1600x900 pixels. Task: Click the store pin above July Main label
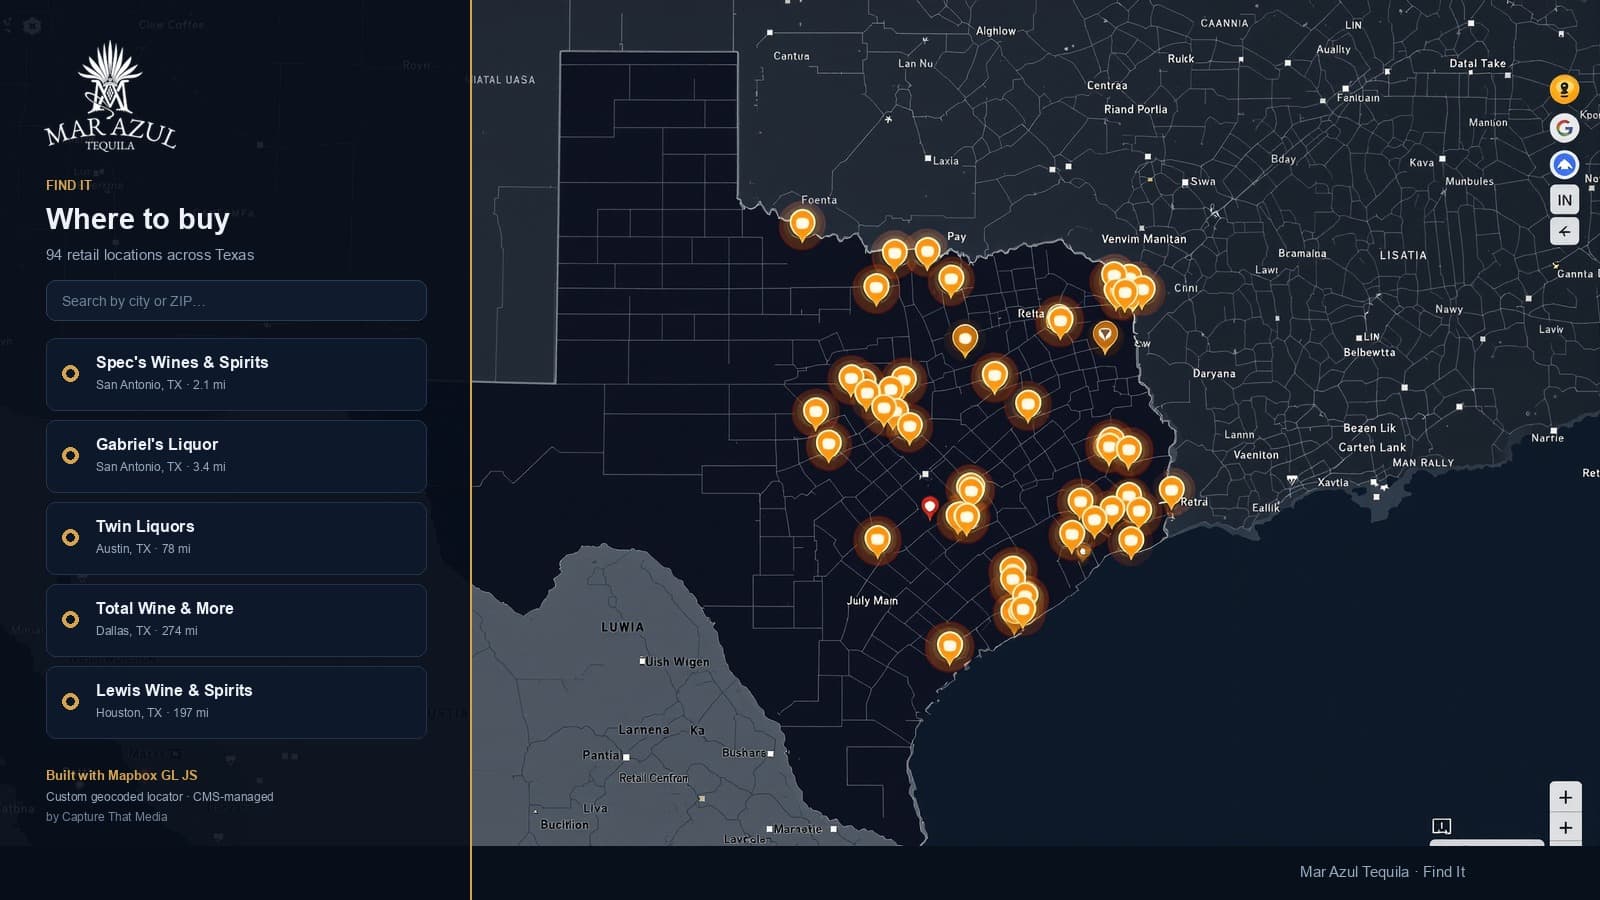click(x=877, y=541)
